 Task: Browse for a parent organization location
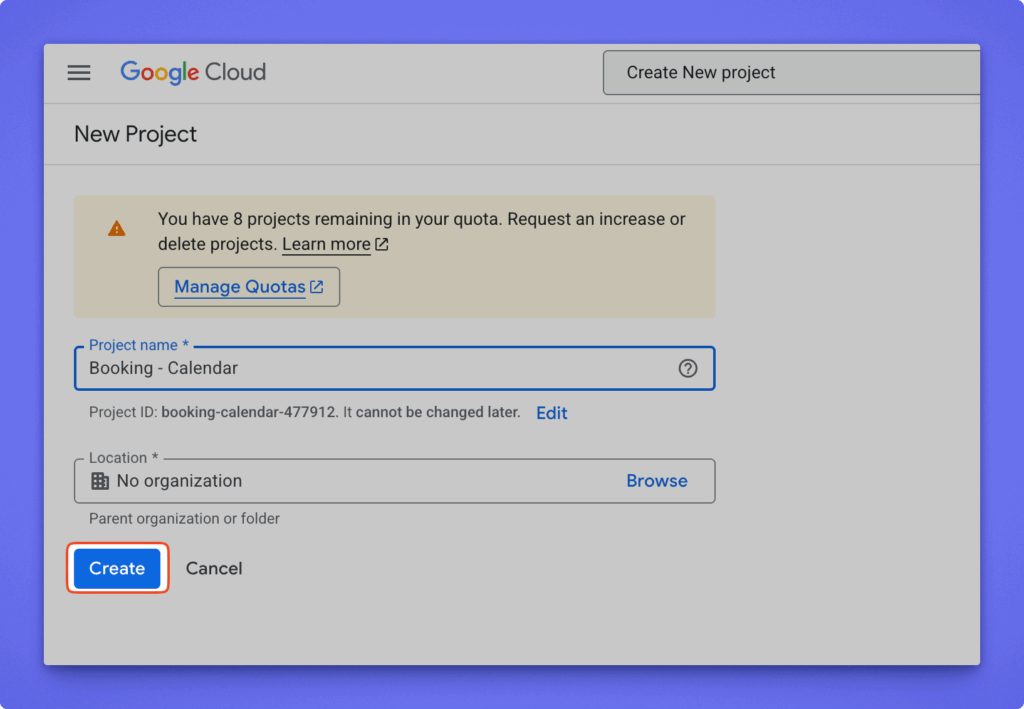pos(656,481)
